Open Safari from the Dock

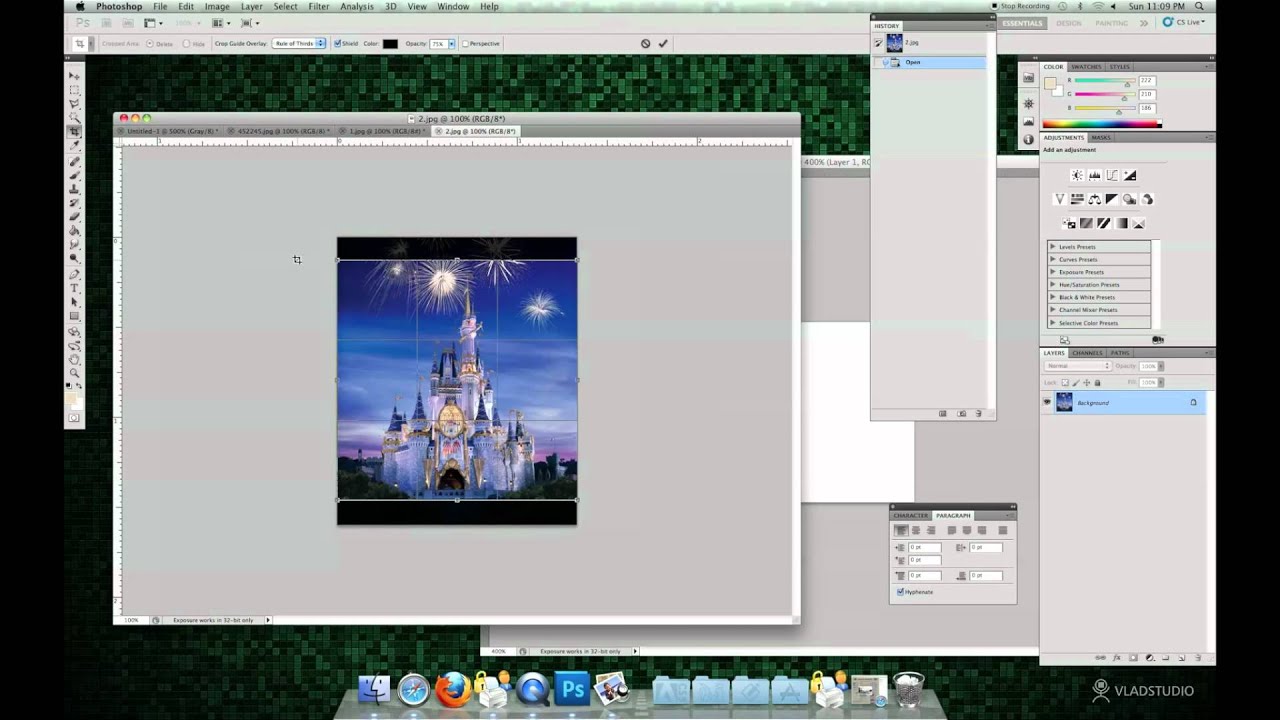click(413, 689)
